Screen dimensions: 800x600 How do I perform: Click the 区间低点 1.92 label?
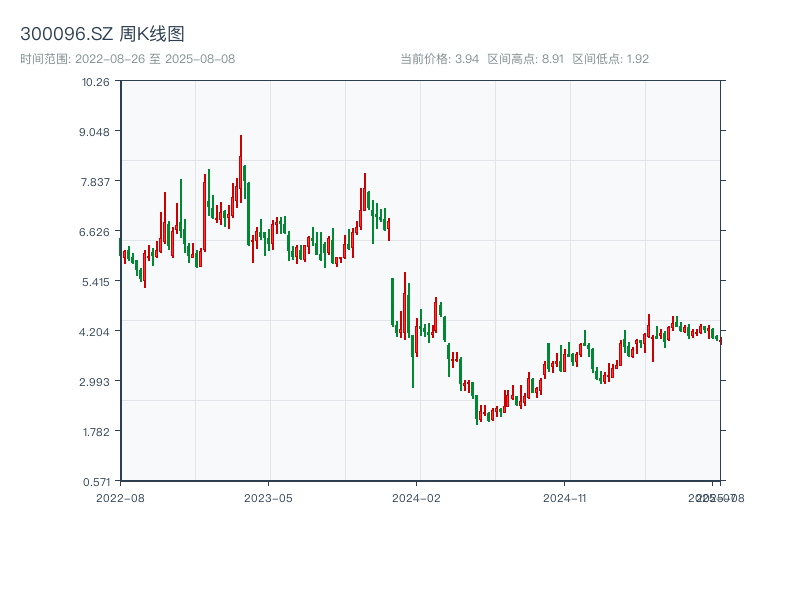coord(610,59)
